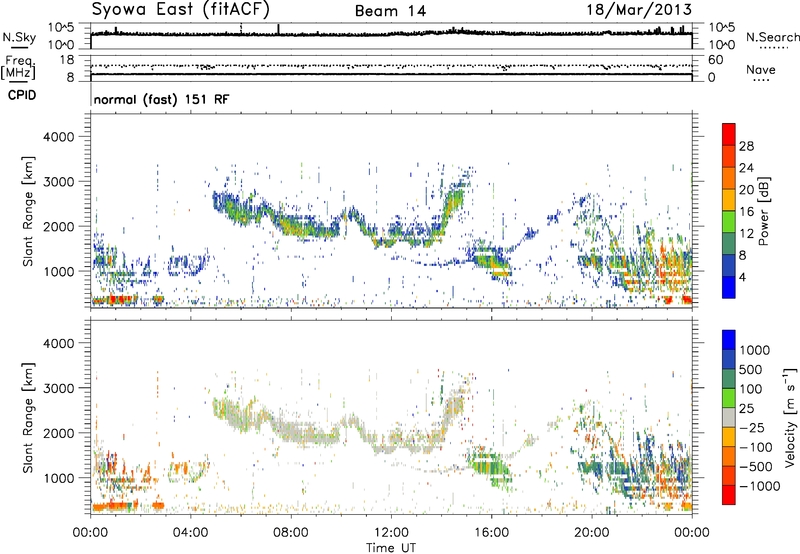This screenshot has height=554, width=800.
Task: Click the bright blue bottom segment of the Power color bar
Action: pos(729,287)
